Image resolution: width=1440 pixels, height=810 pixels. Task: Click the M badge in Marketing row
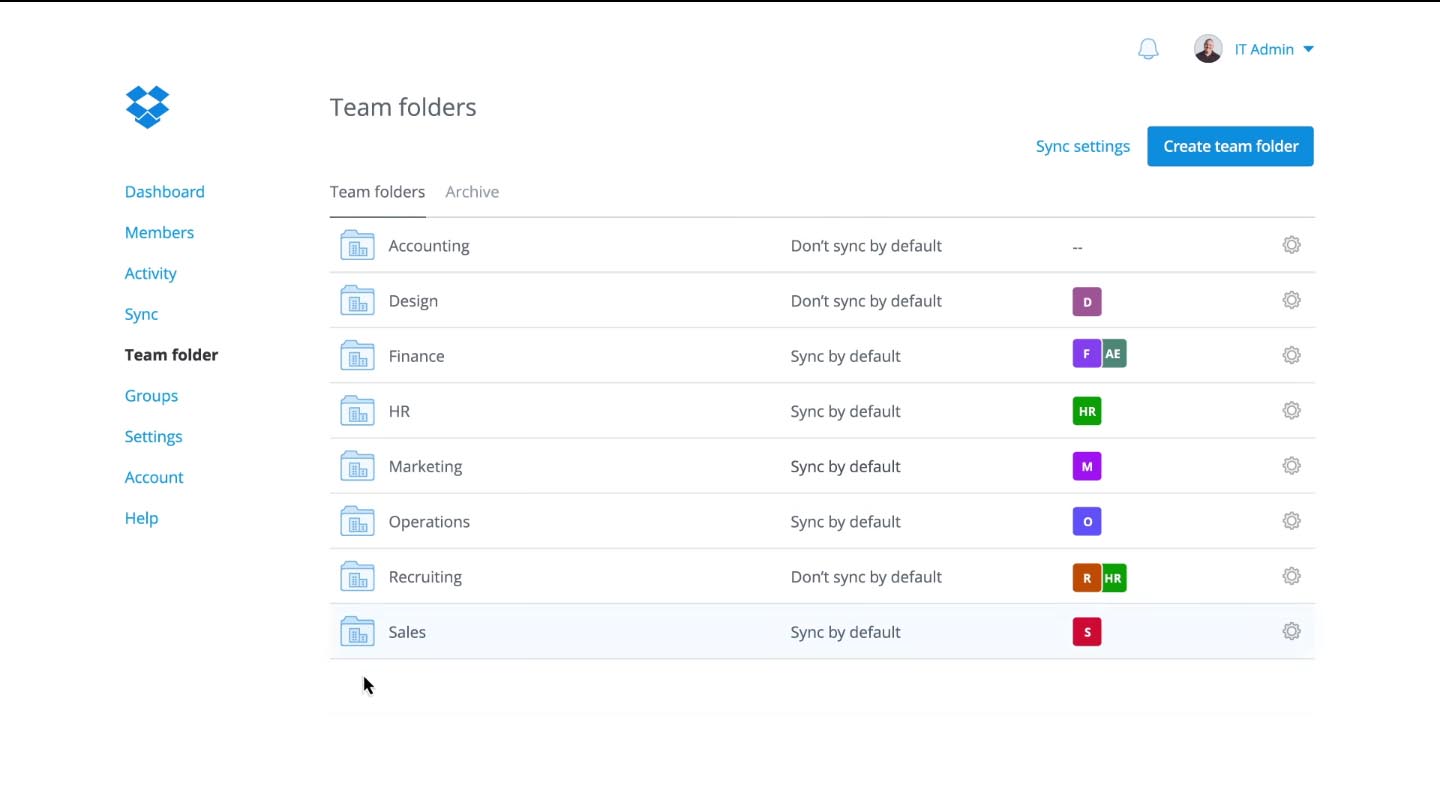tap(1087, 466)
